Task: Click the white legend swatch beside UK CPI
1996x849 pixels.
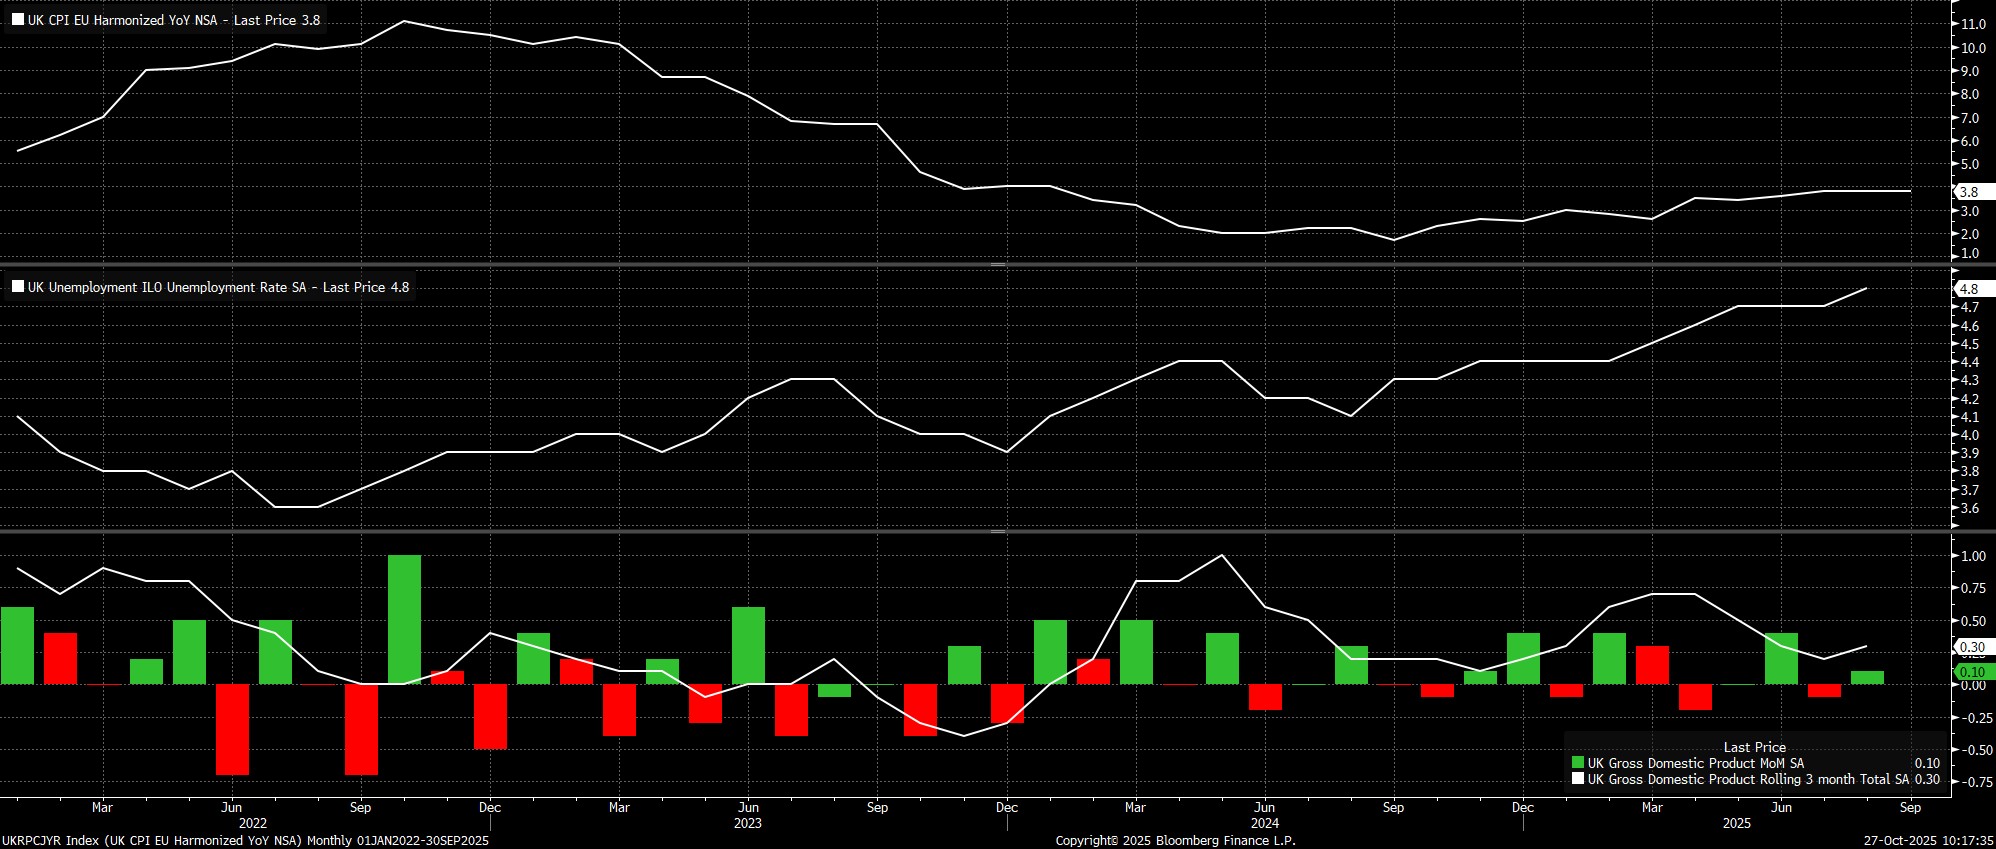Action: [x=18, y=19]
